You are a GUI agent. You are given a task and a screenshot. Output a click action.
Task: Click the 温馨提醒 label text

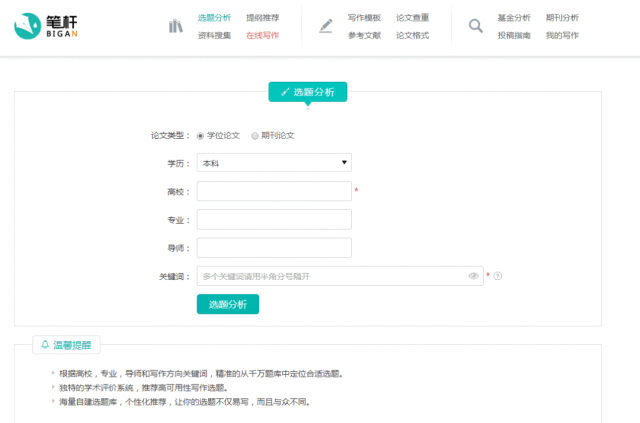[x=72, y=345]
